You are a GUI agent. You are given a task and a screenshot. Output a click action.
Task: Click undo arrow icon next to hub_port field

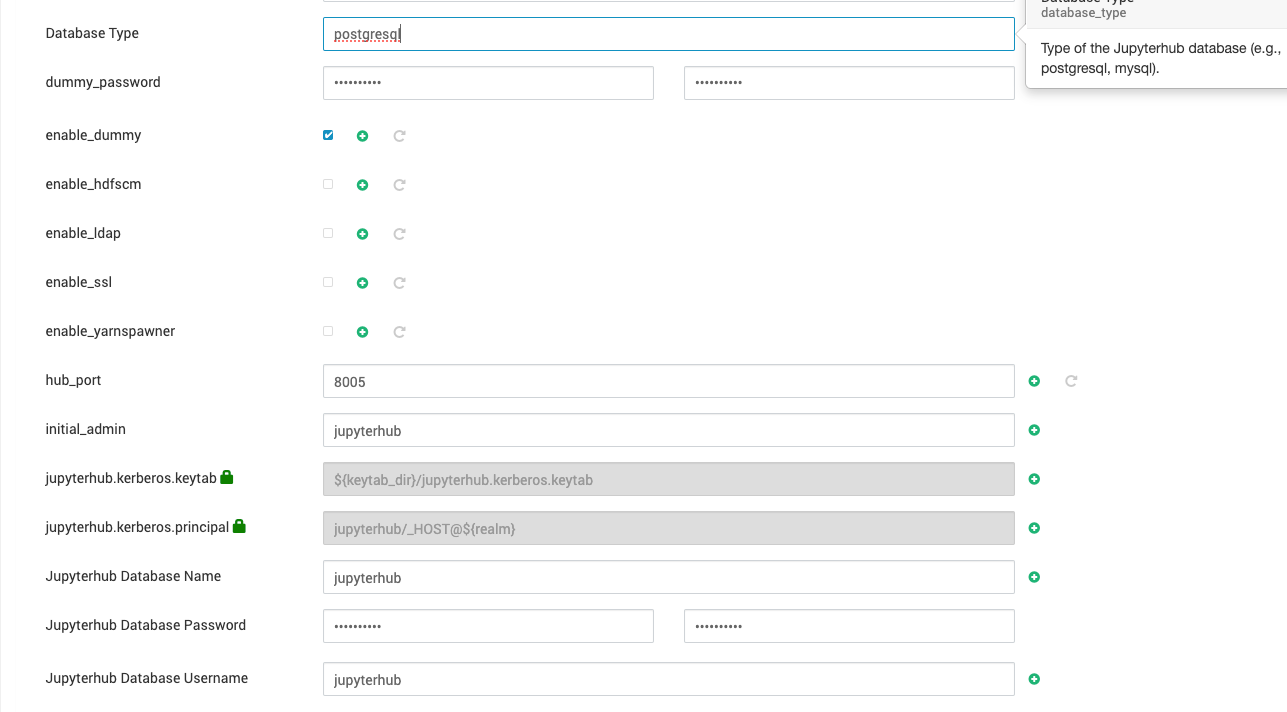1071,381
